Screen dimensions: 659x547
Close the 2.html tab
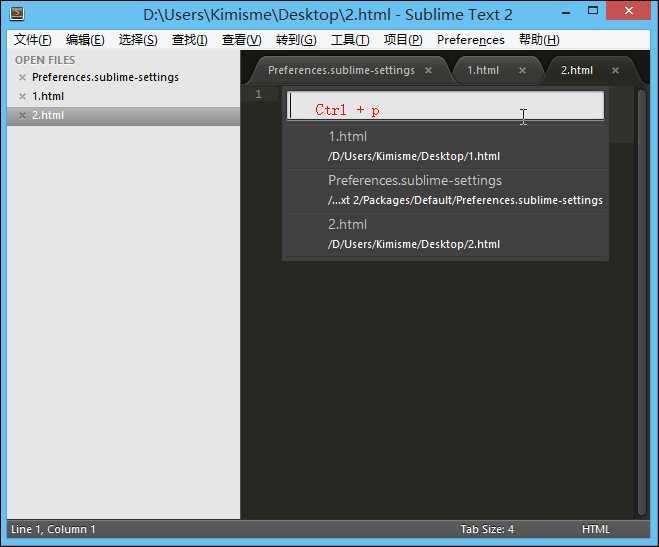click(615, 70)
